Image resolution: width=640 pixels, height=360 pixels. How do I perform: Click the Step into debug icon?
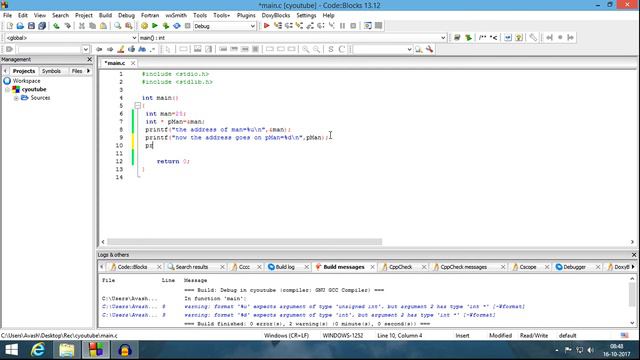[299, 26]
